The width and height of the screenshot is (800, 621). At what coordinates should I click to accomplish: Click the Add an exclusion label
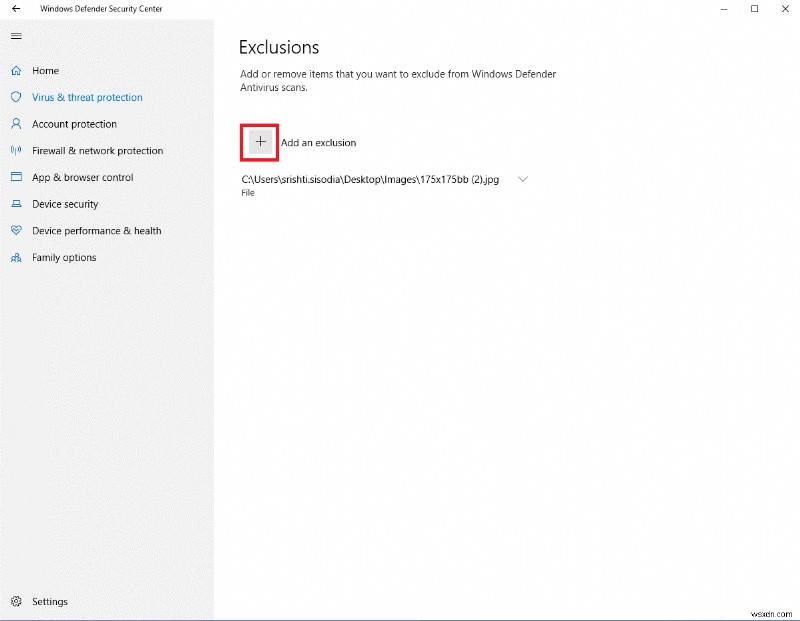[x=317, y=142]
